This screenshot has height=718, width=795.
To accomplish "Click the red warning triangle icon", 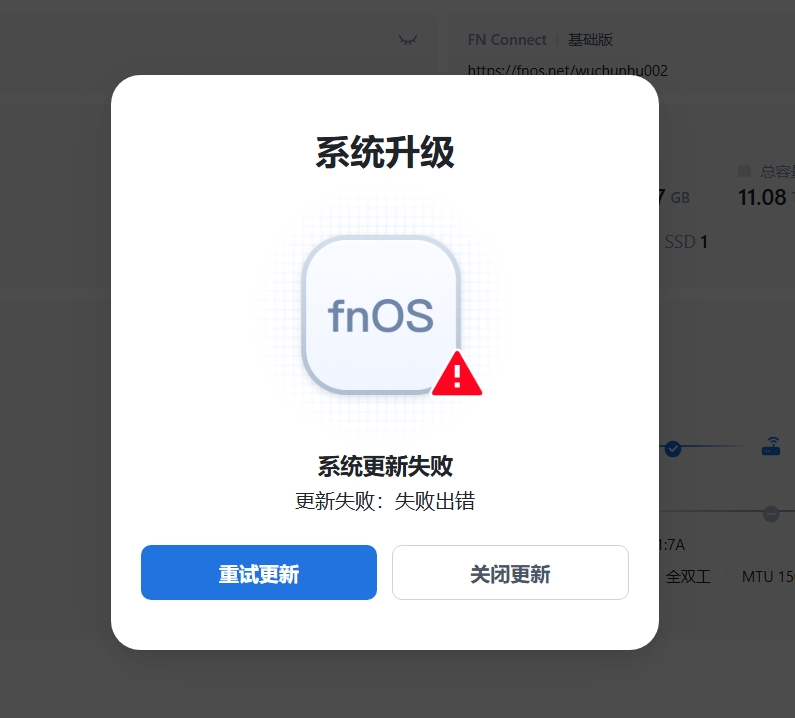I will [x=457, y=374].
